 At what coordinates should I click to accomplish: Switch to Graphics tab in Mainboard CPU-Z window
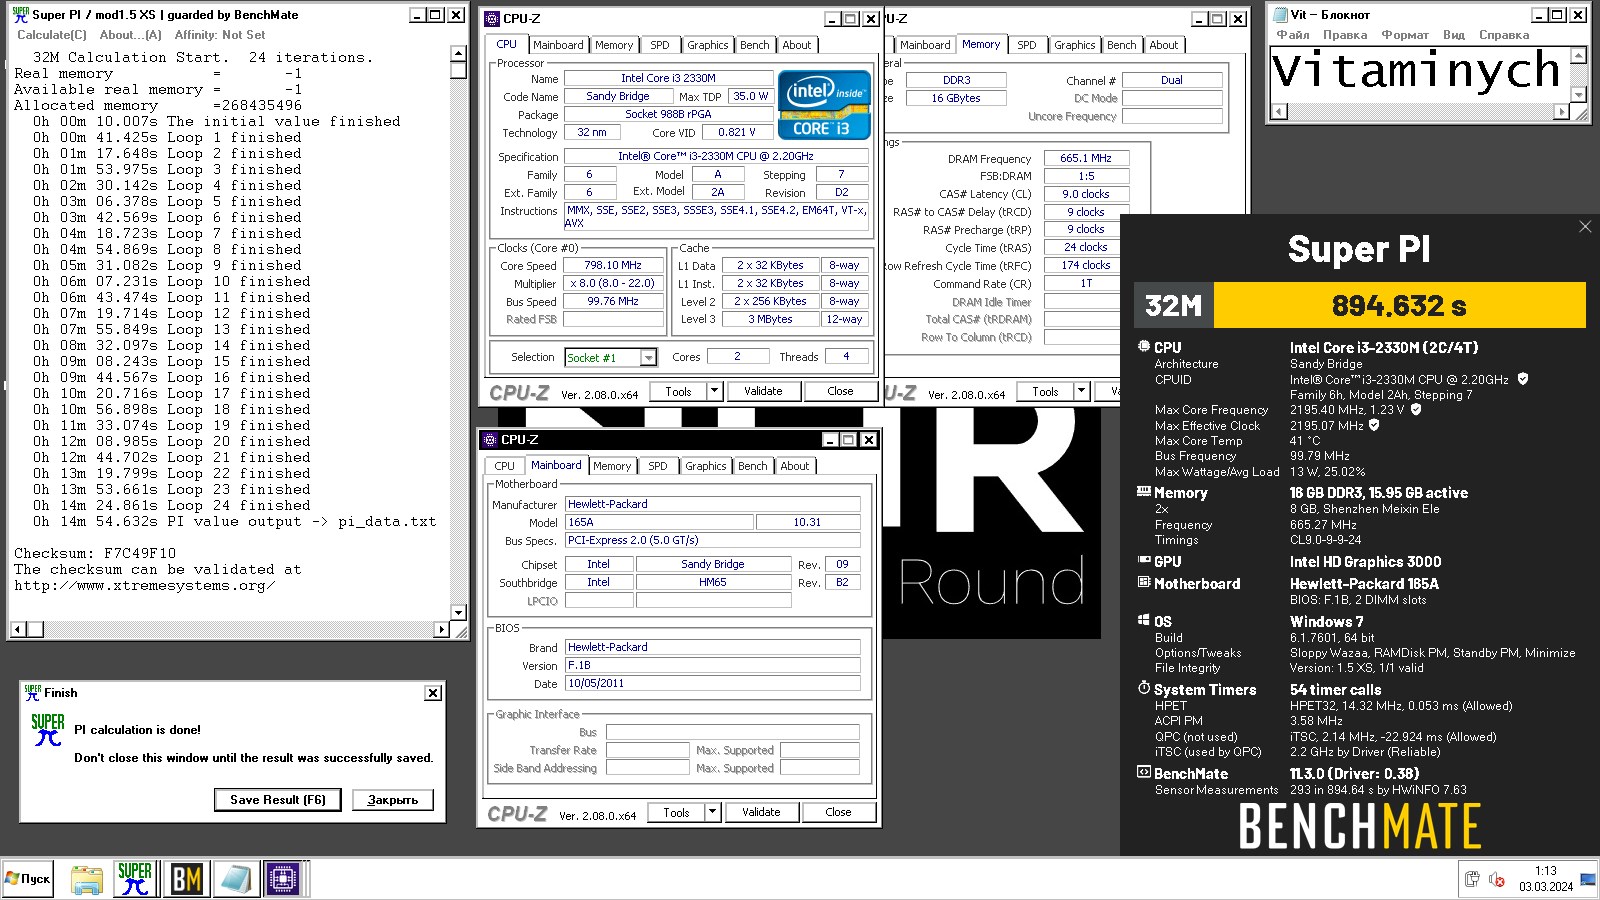705,466
